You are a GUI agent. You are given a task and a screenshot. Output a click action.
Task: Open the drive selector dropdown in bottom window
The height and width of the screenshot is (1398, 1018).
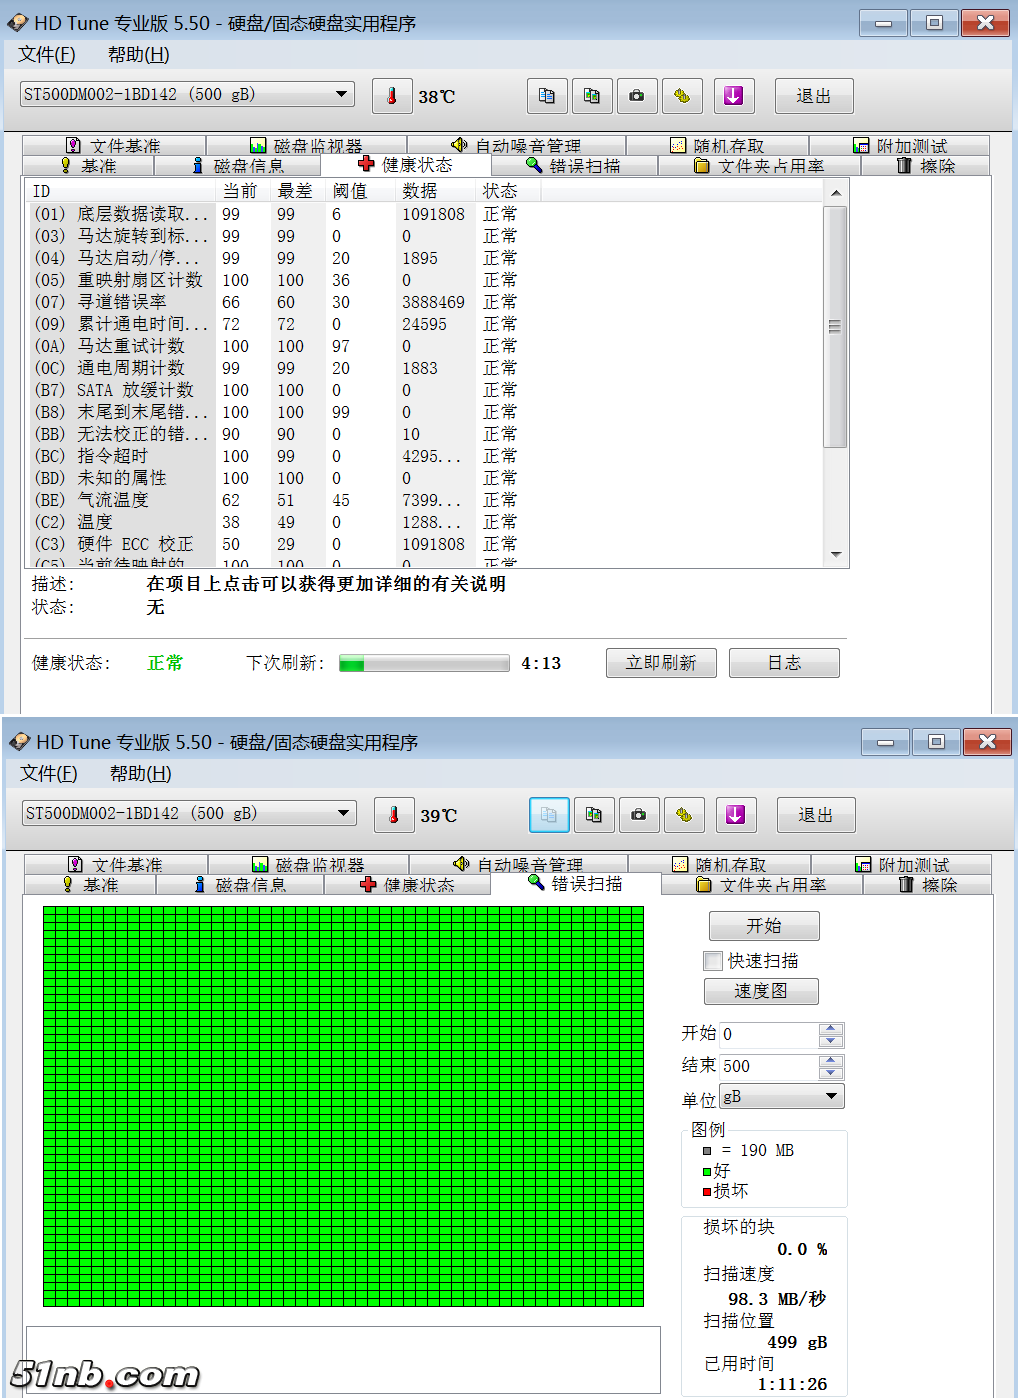point(343,813)
